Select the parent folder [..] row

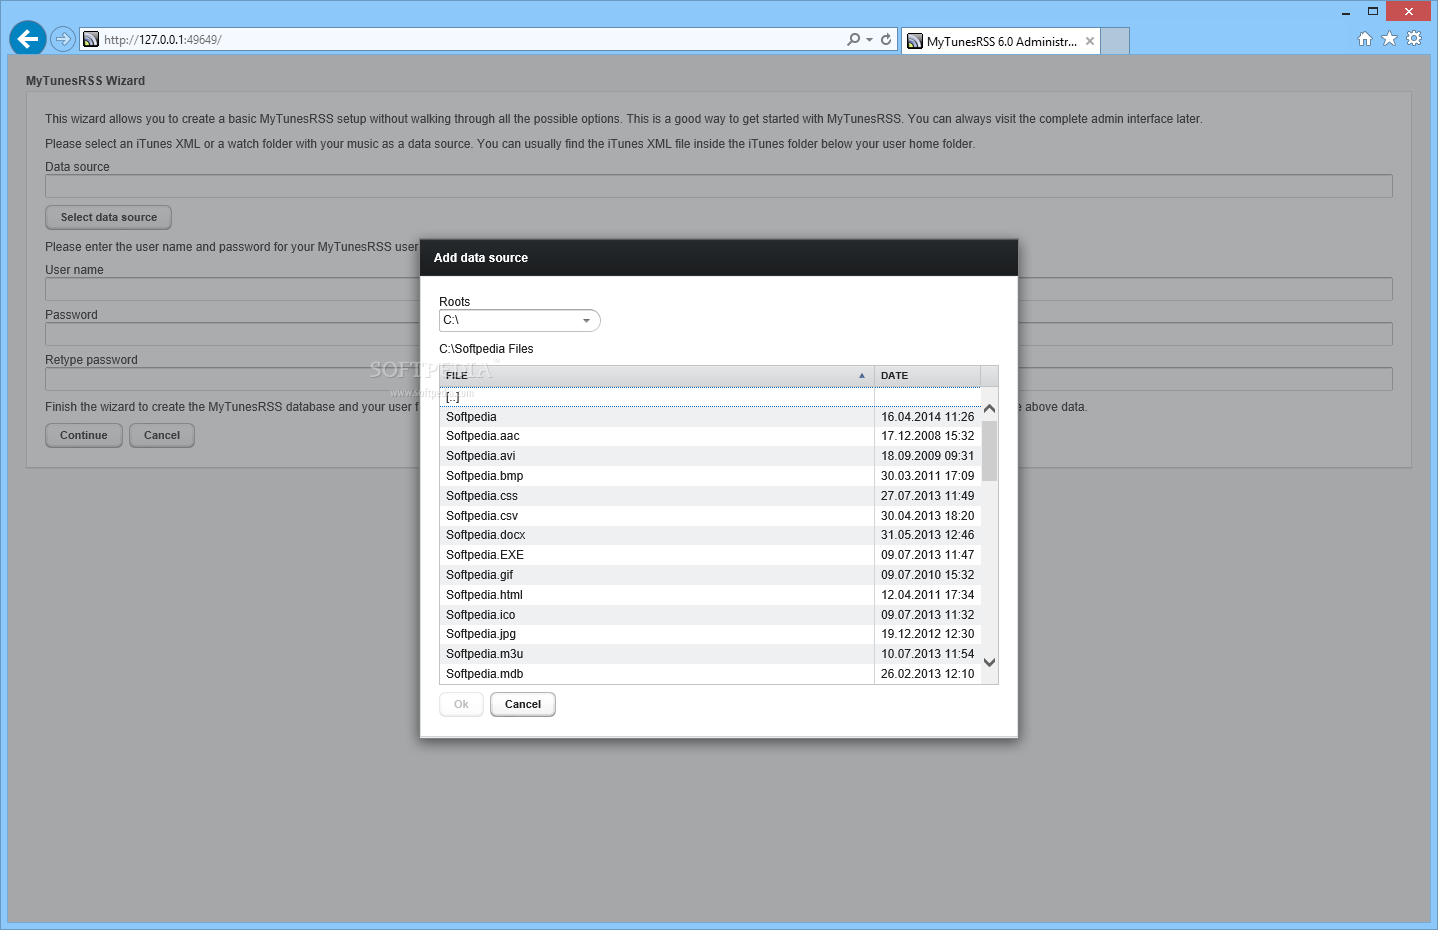(710, 397)
